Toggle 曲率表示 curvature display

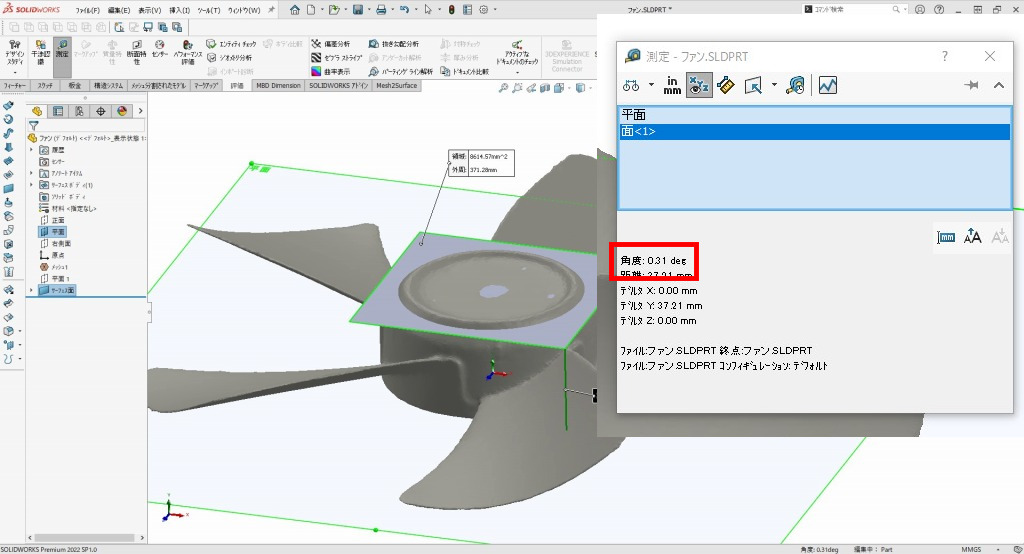coord(330,71)
